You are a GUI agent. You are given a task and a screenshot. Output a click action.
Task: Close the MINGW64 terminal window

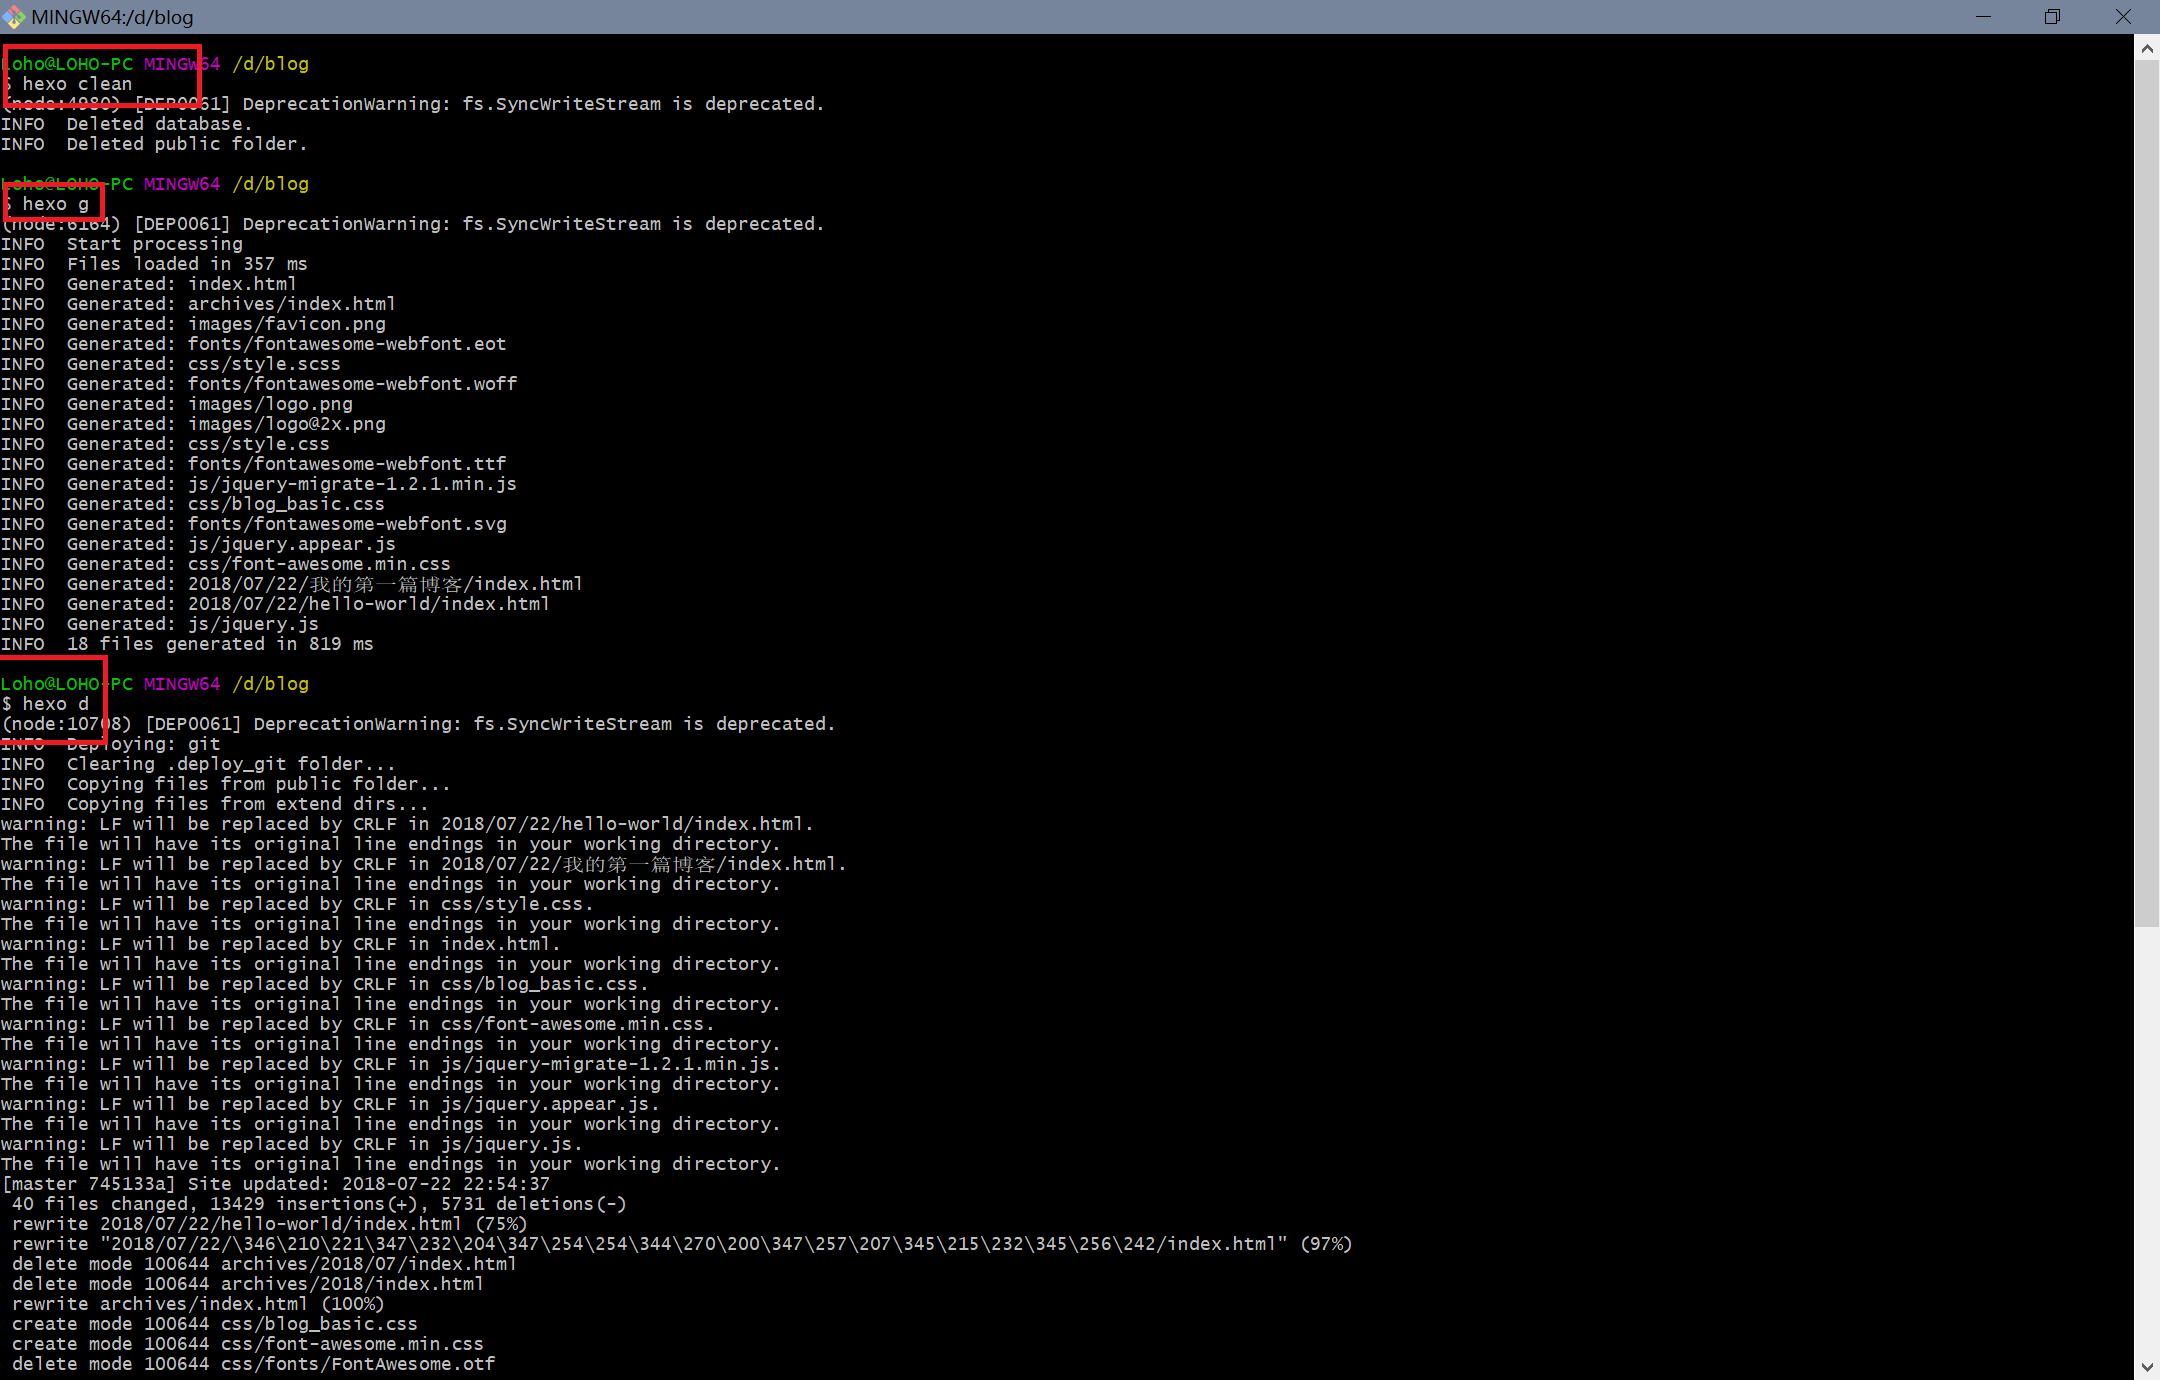[2123, 17]
